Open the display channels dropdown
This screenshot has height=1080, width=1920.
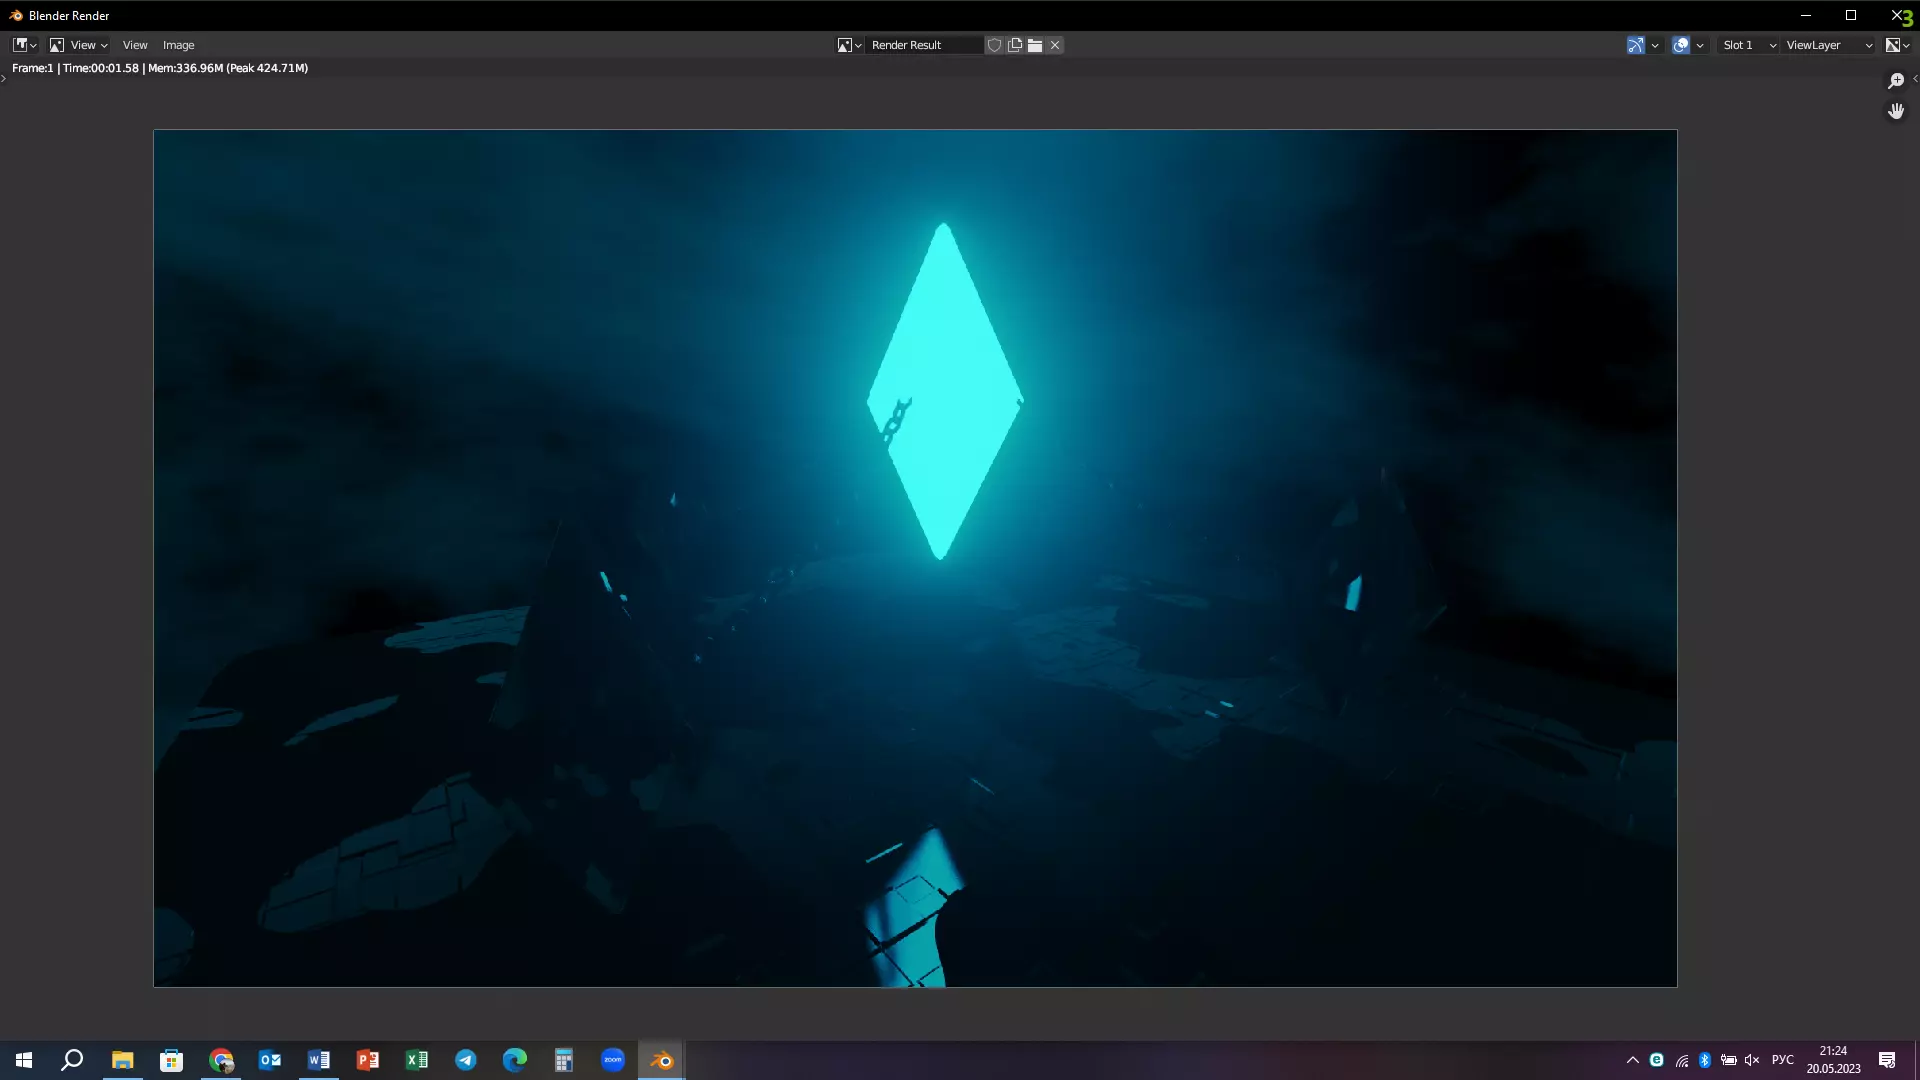click(1898, 45)
